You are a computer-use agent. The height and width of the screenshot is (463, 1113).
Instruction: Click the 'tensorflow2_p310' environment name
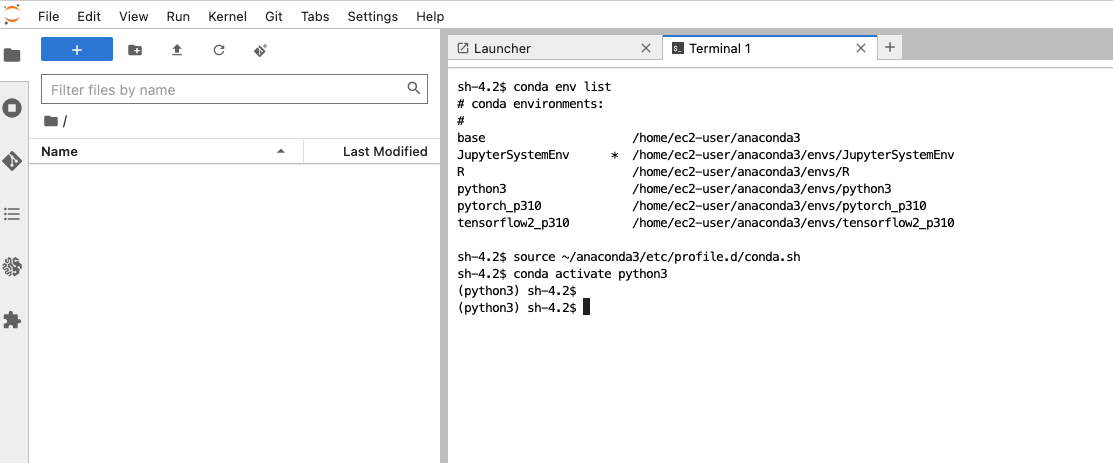[513, 223]
